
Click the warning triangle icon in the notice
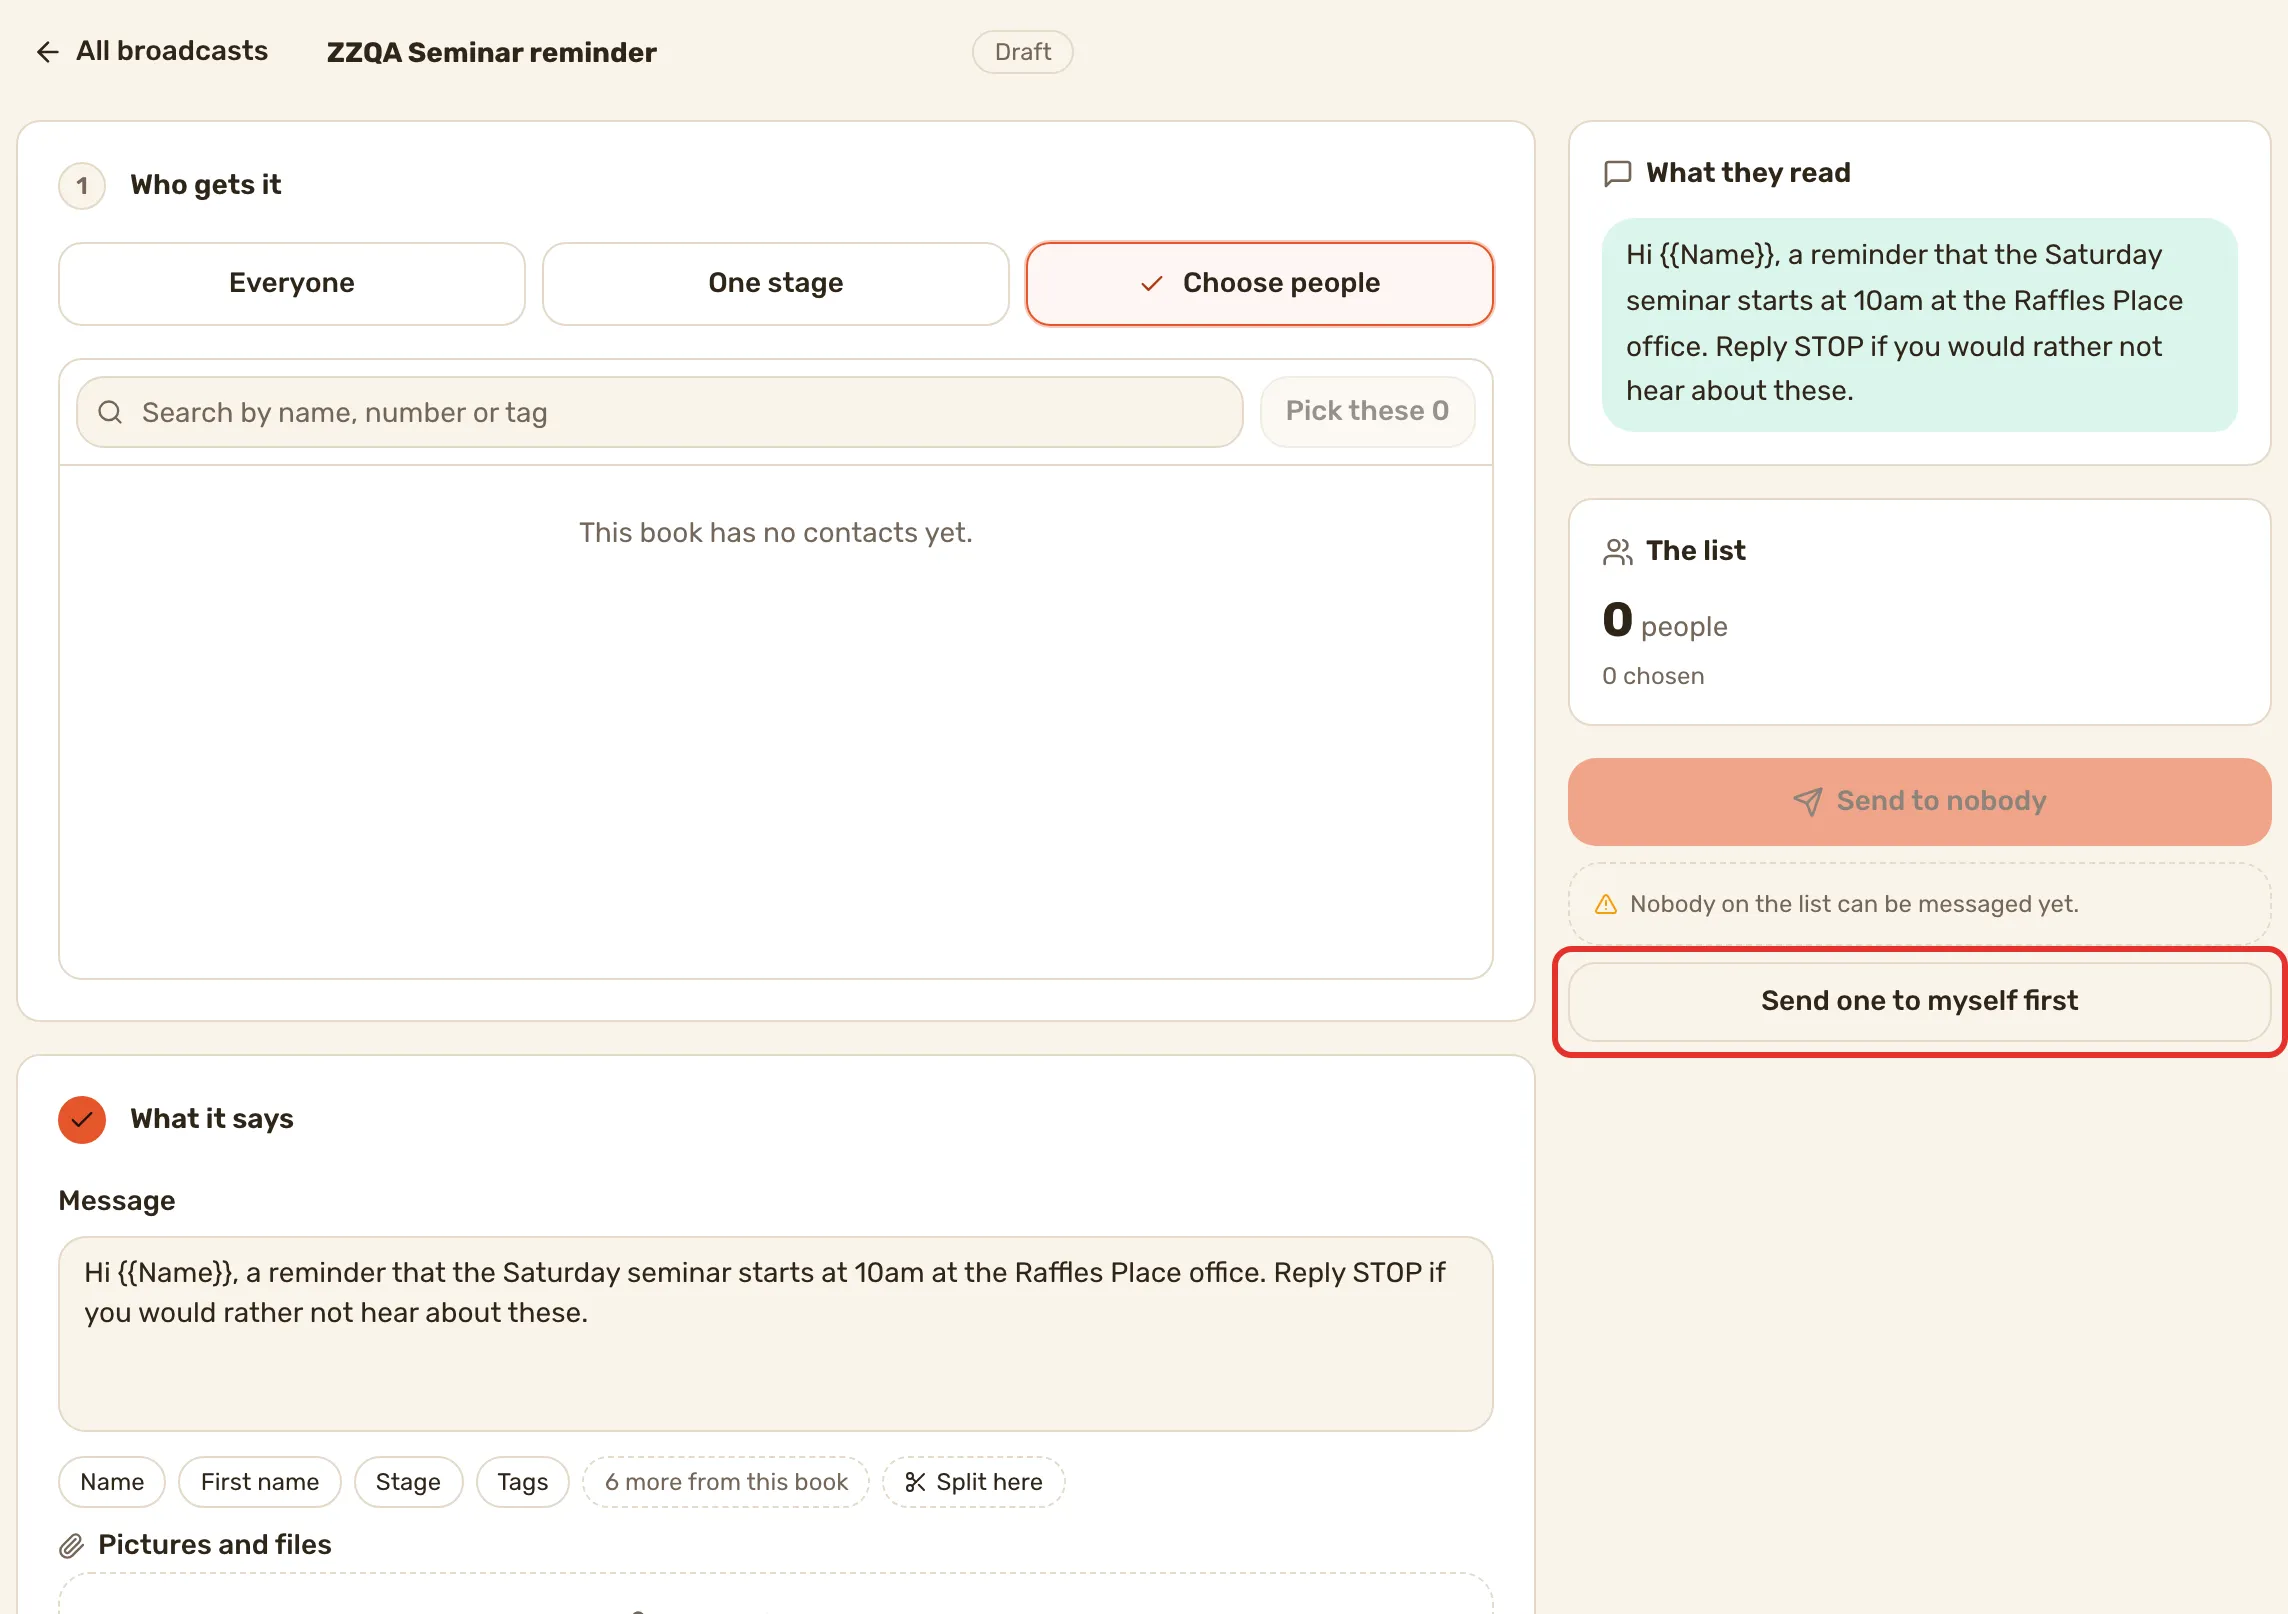pyautogui.click(x=1606, y=904)
